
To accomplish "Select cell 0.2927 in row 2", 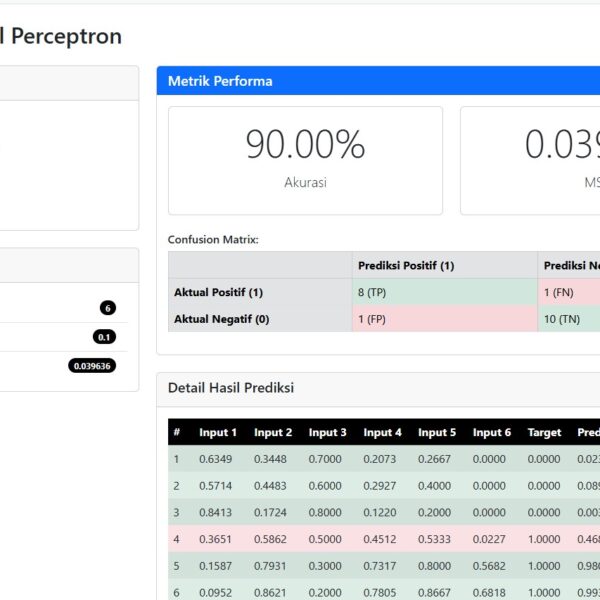I will pos(380,485).
